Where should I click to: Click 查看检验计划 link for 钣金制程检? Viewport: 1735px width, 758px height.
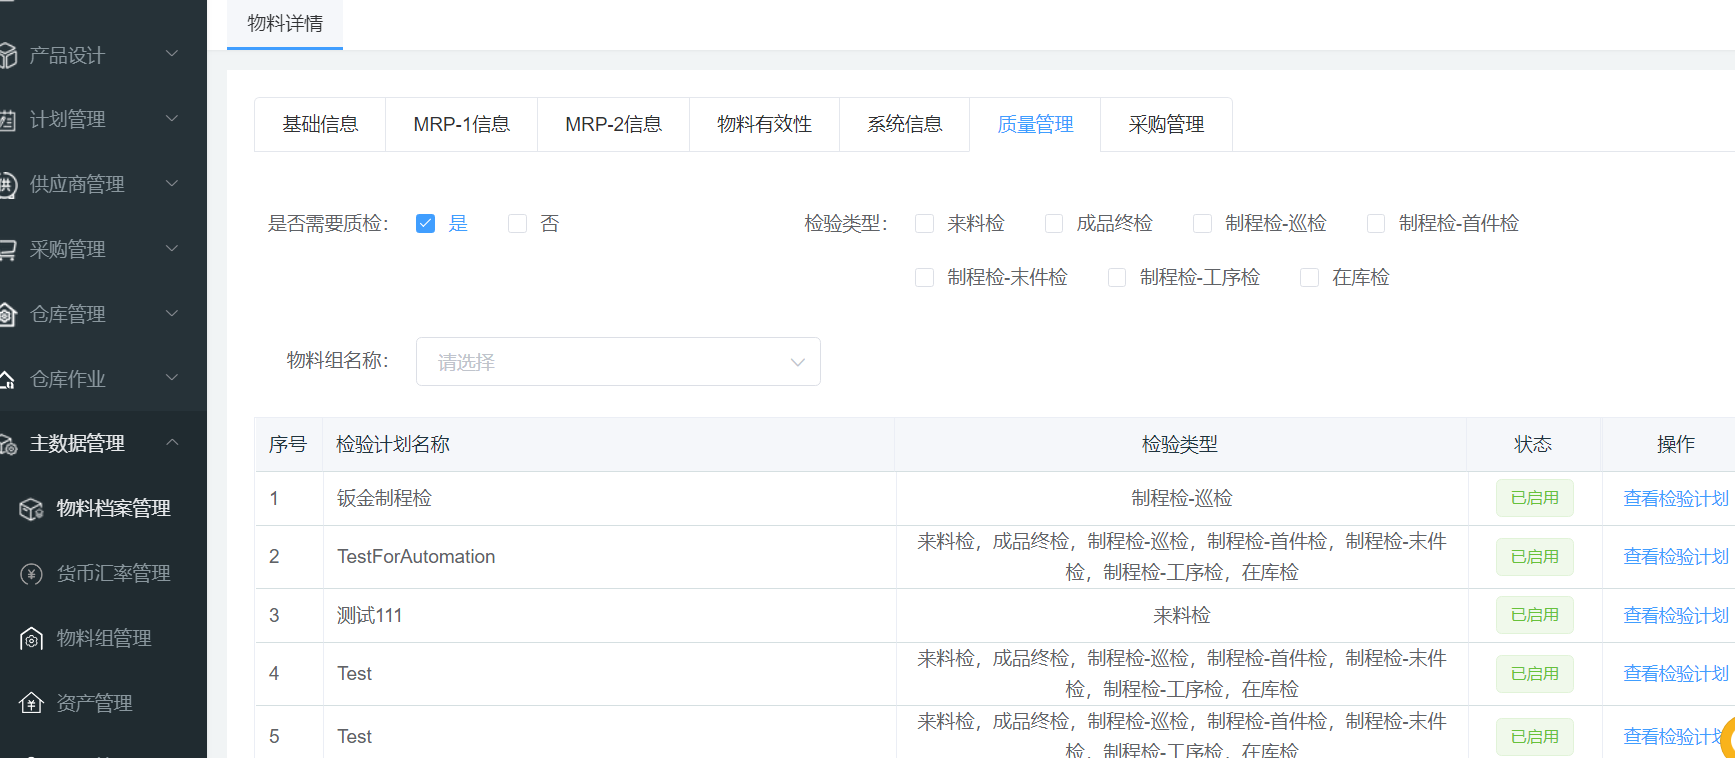tap(1675, 499)
